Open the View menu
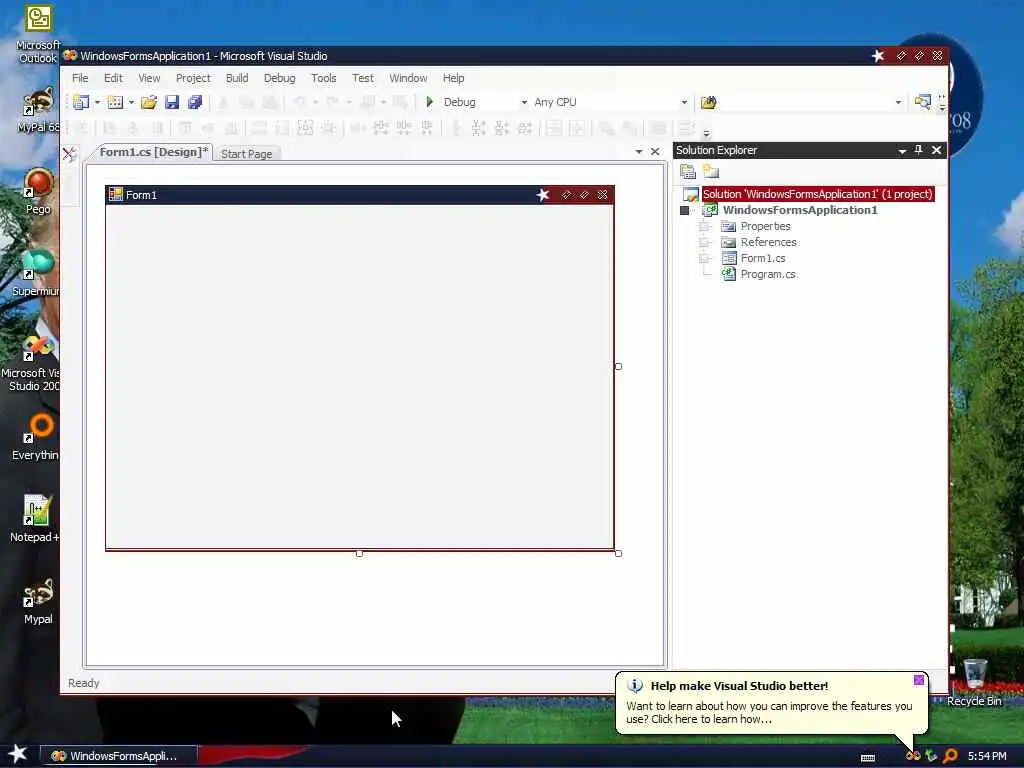 (x=149, y=78)
